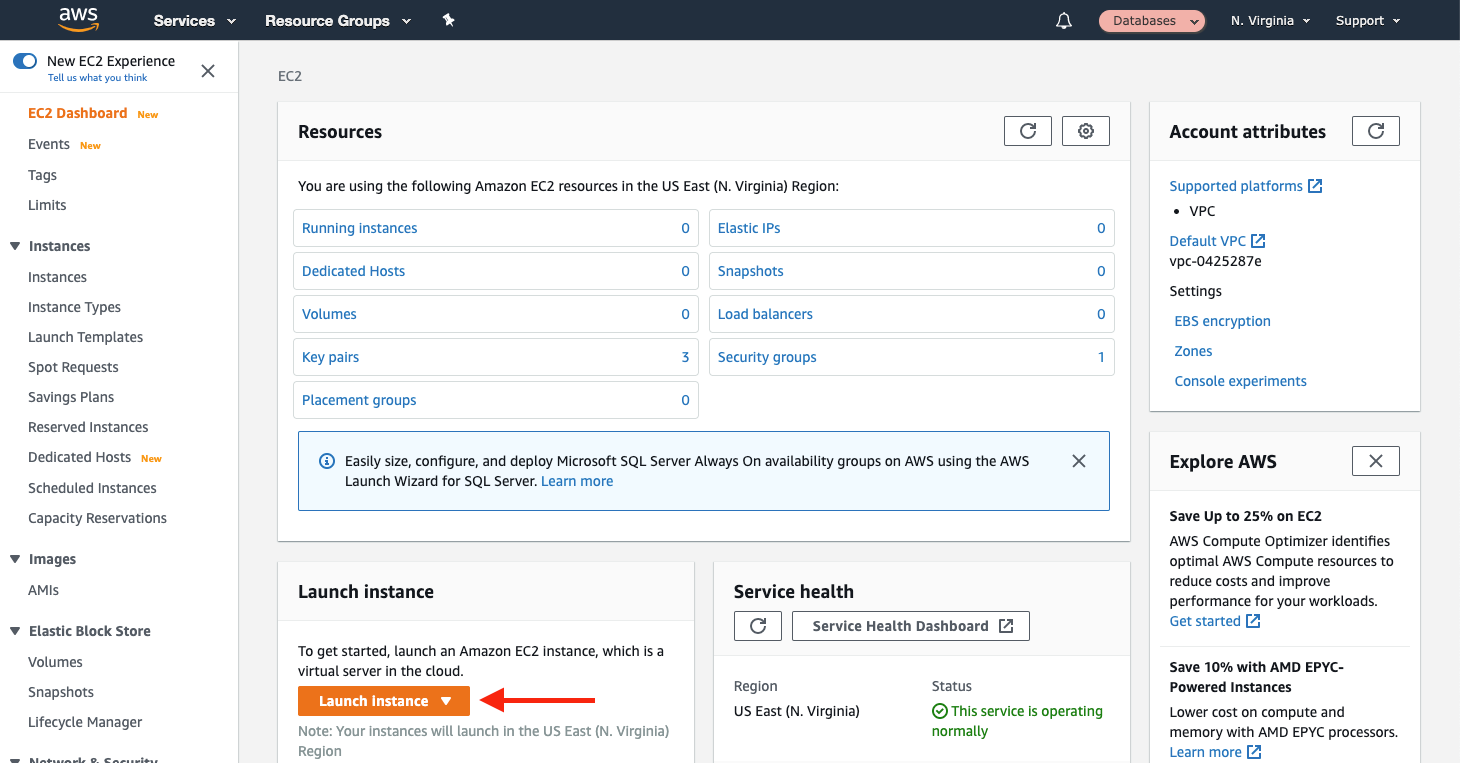Refresh the Service health status
The width and height of the screenshot is (1460, 763).
pos(757,625)
